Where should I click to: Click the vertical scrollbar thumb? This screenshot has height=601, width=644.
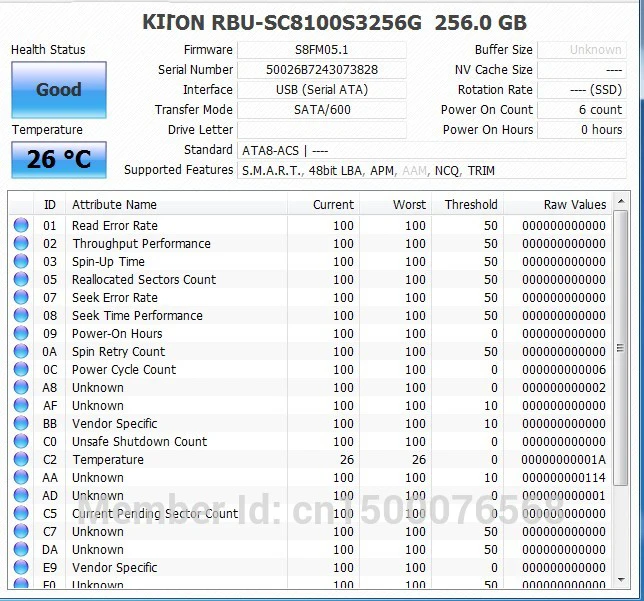[621, 348]
